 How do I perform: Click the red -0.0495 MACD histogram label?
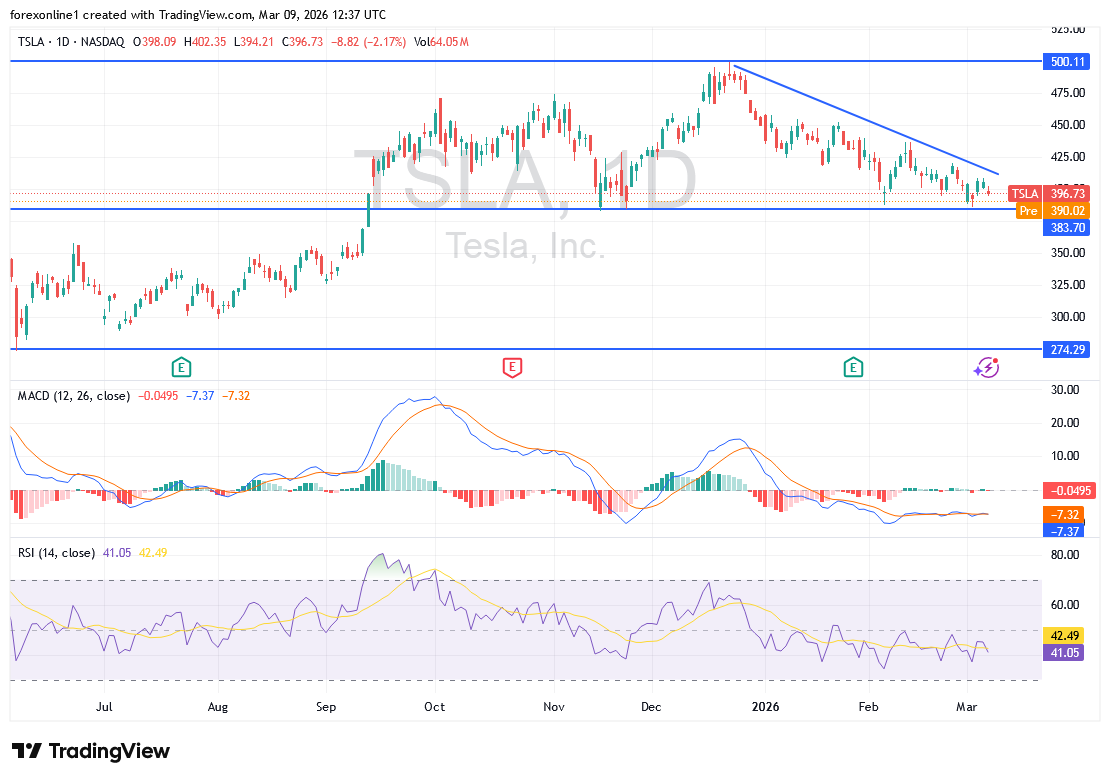coord(1067,490)
